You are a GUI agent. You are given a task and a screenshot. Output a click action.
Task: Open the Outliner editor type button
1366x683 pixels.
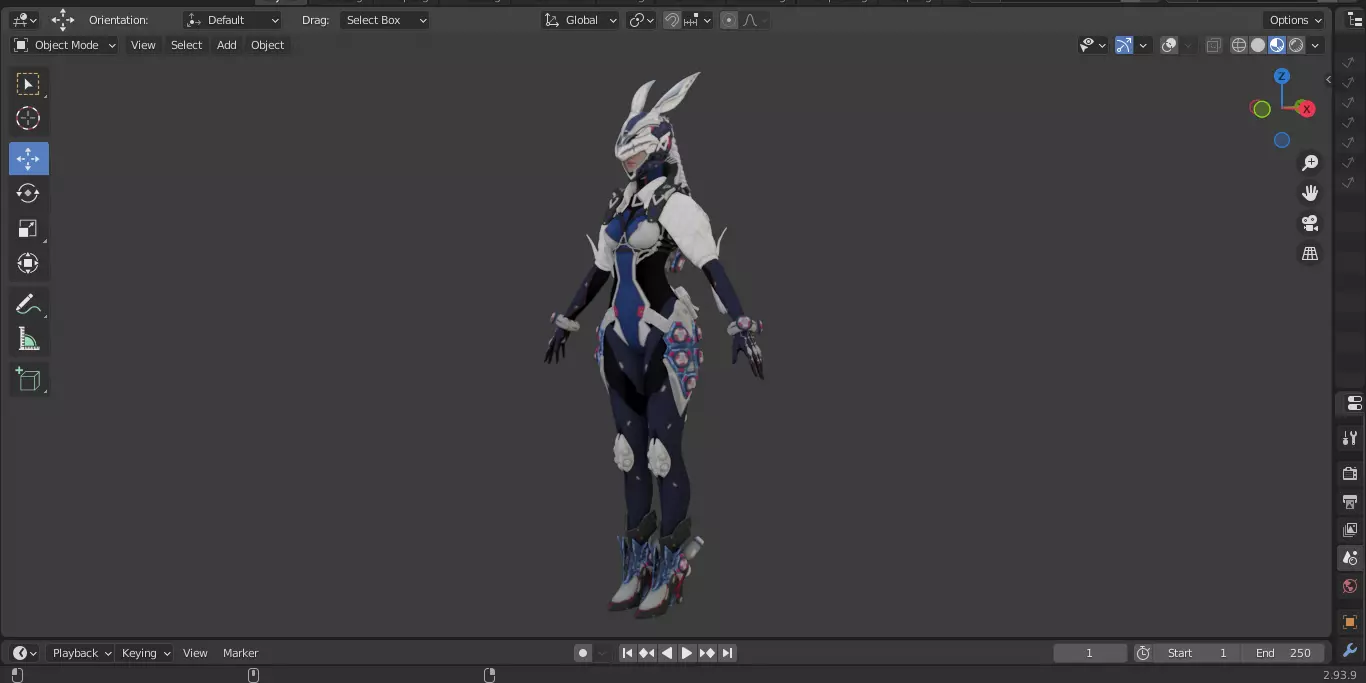[1355, 20]
